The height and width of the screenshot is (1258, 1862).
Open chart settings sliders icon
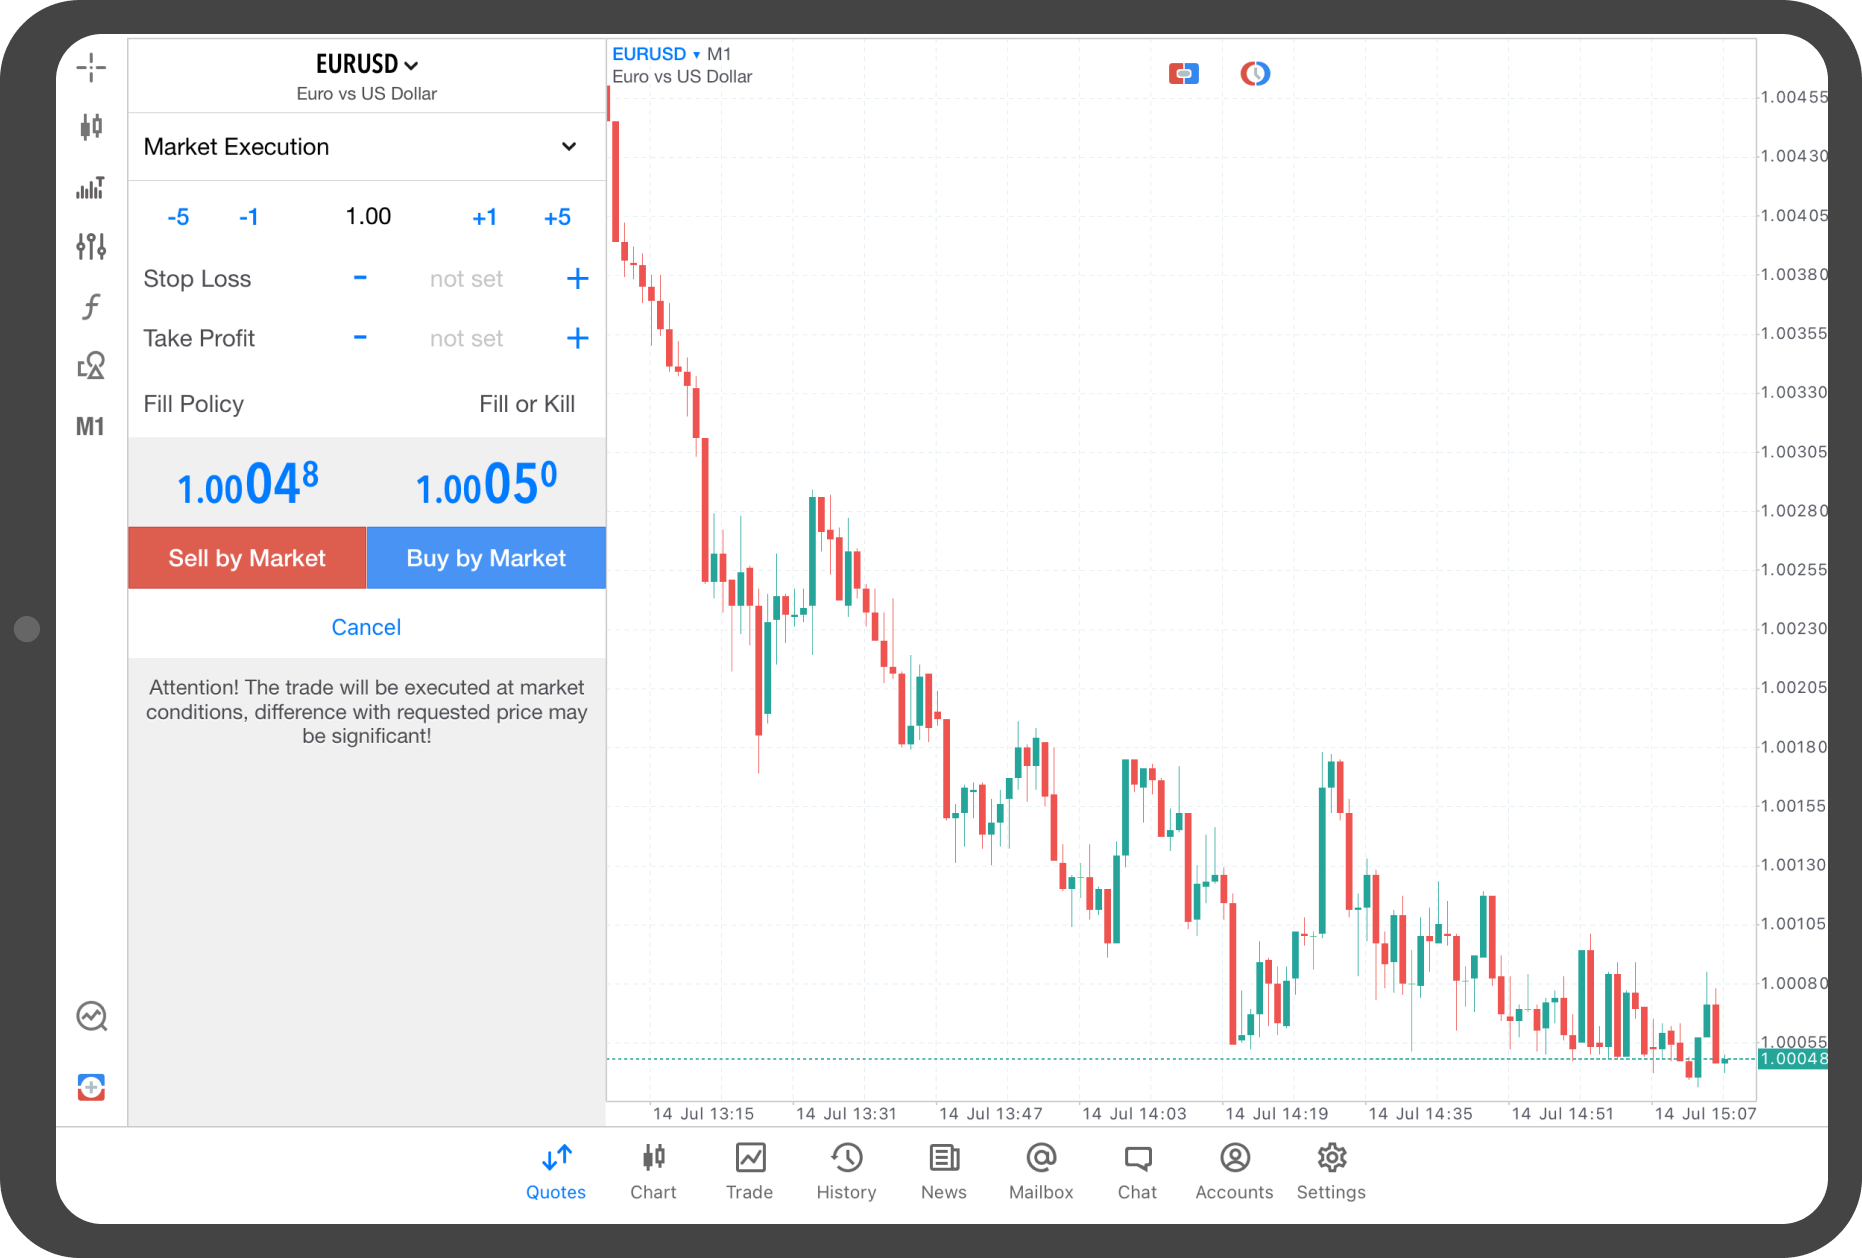pyautogui.click(x=91, y=246)
